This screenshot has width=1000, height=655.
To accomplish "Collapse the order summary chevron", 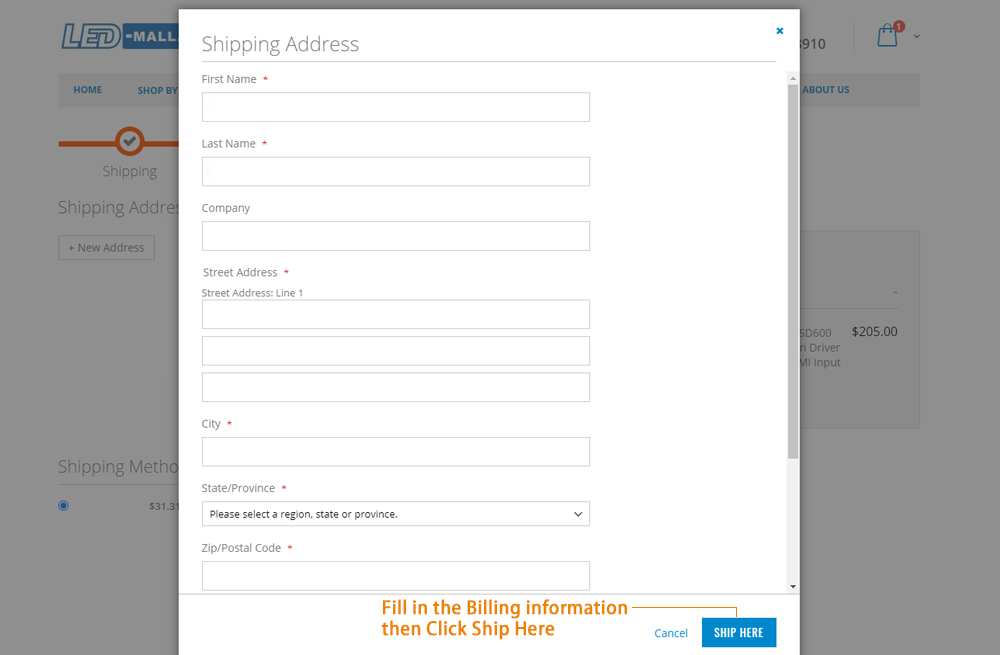I will click(x=895, y=293).
